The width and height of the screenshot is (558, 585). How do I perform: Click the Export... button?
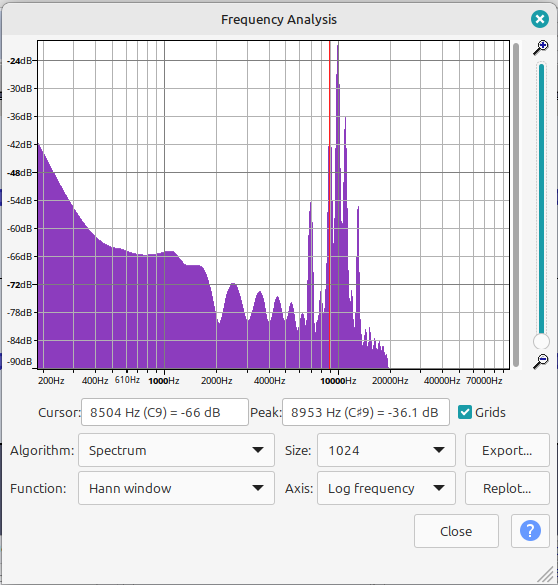pos(507,450)
